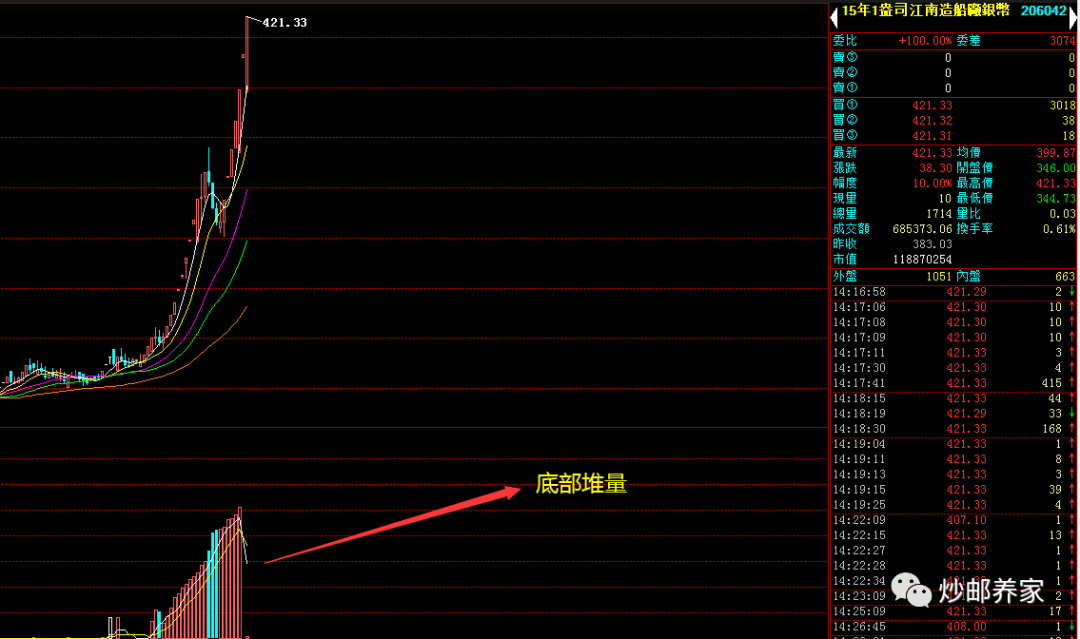Click the stock title 15年1盎司江南造船厂银币

(x=925, y=11)
